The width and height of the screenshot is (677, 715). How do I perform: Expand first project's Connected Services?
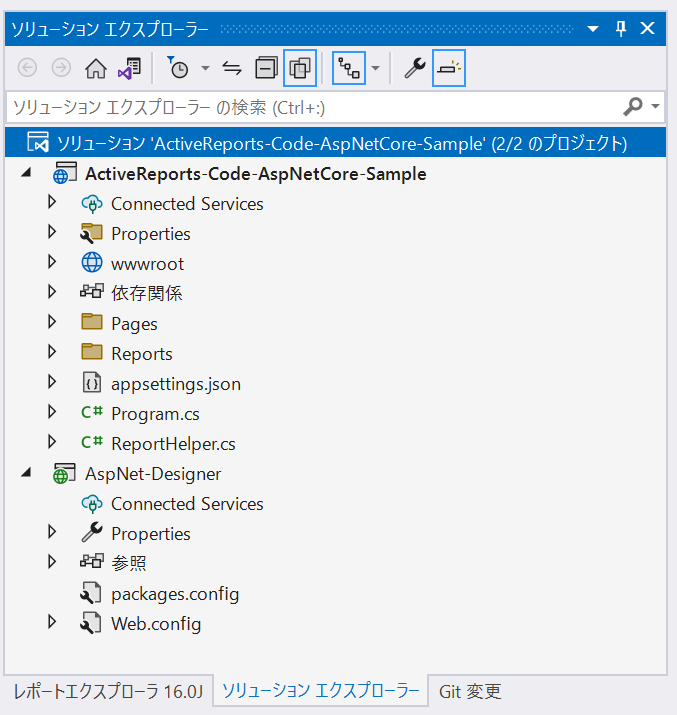coord(52,202)
